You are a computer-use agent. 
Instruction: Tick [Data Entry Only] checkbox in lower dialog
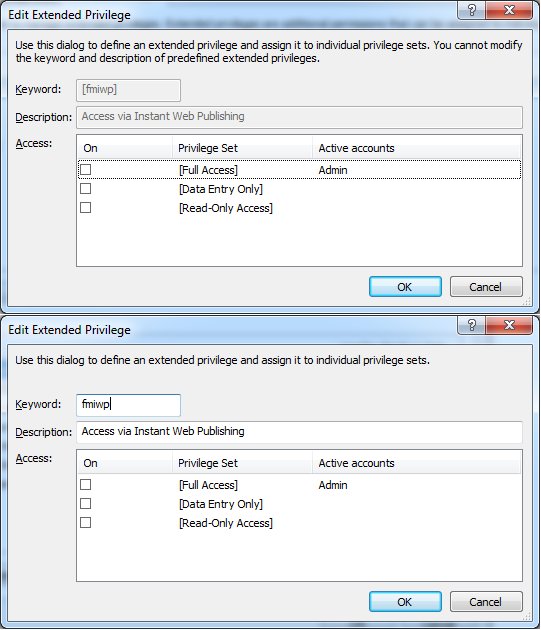tap(86, 503)
